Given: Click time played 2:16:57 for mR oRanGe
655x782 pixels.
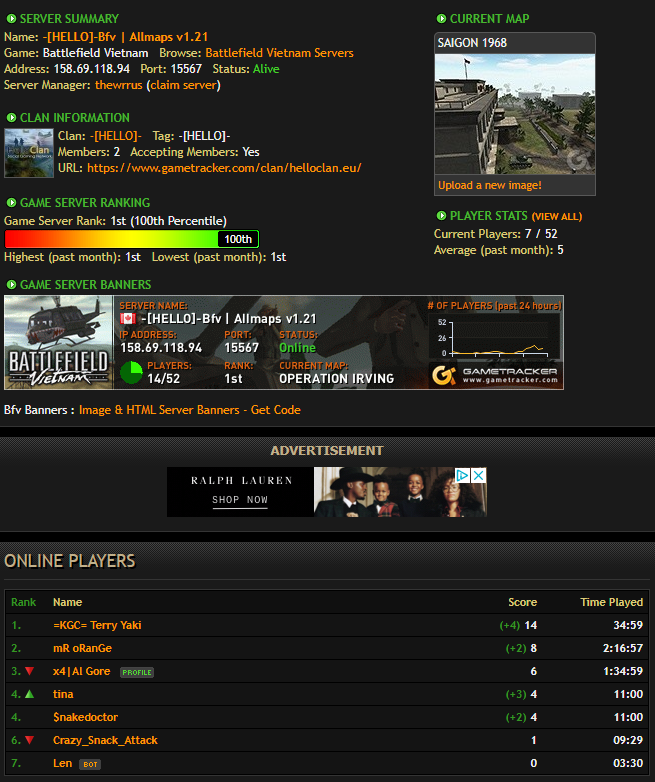Looking at the screenshot, I should (x=623, y=648).
